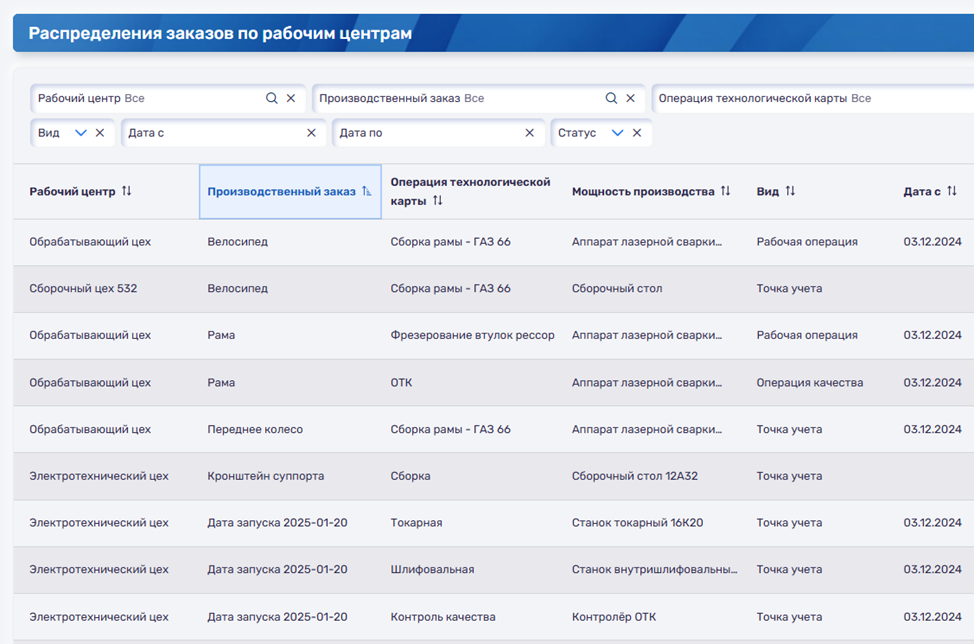Click into Дата с input field
Screen dimensions: 974x644
coord(215,133)
